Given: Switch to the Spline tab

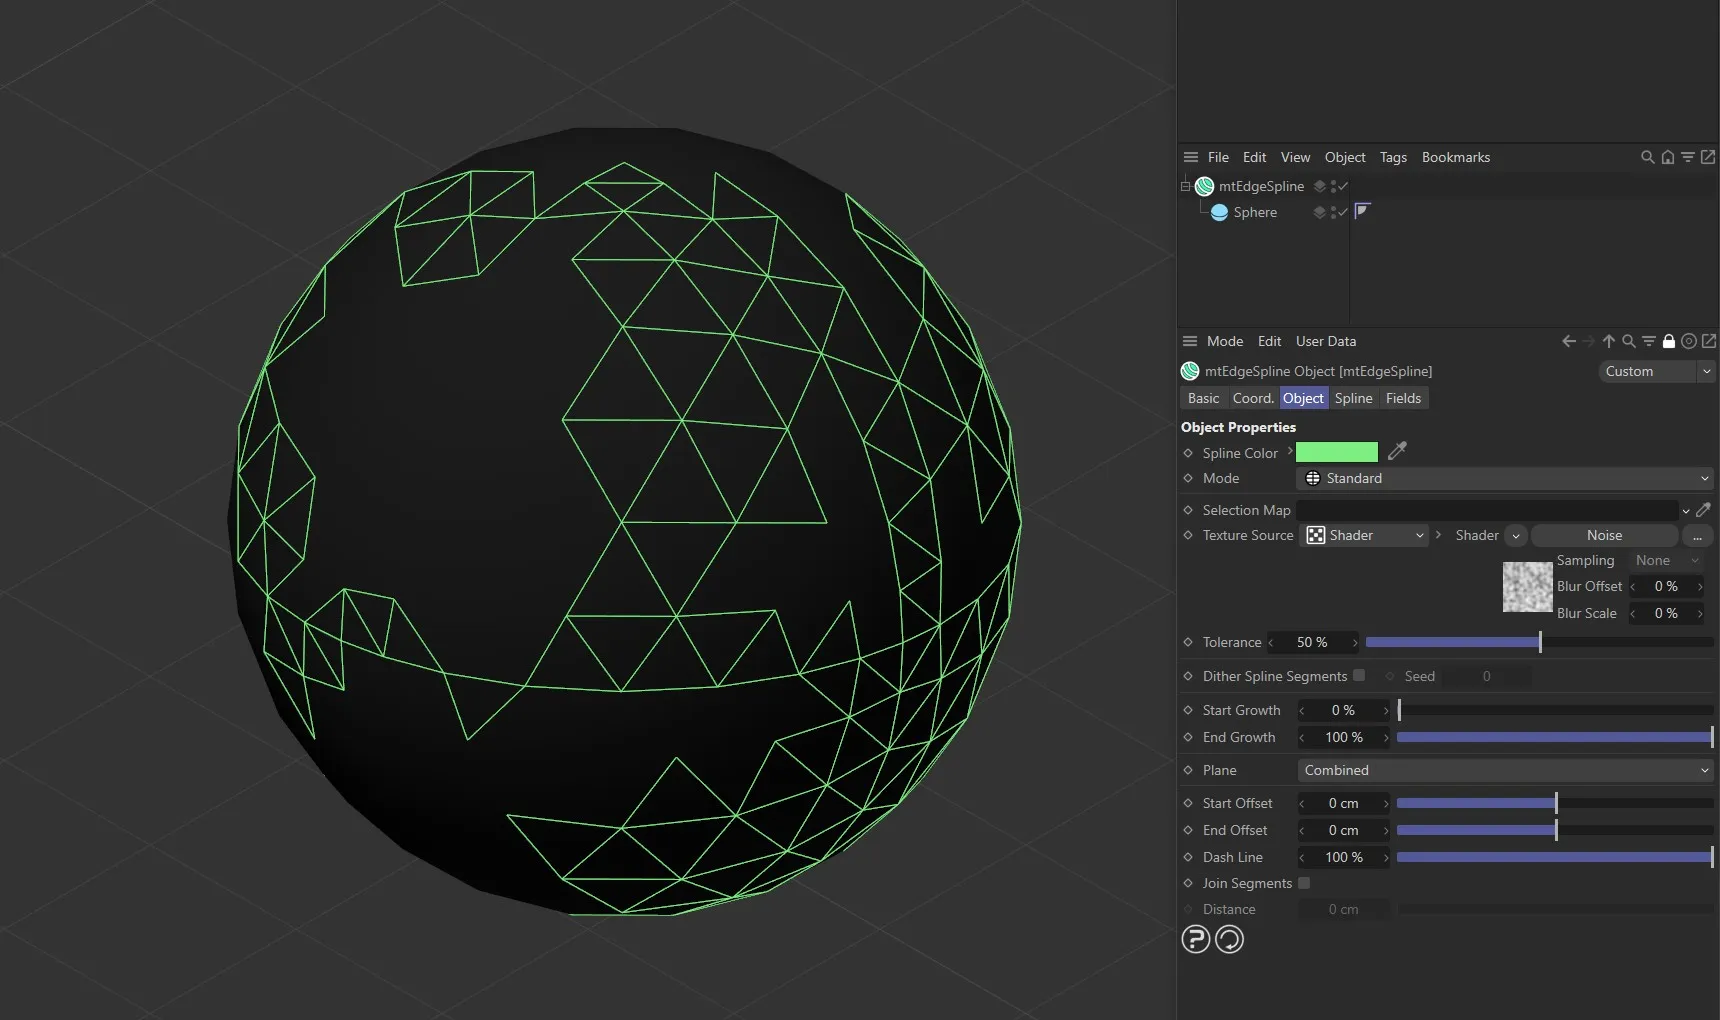Looking at the screenshot, I should coord(1353,398).
